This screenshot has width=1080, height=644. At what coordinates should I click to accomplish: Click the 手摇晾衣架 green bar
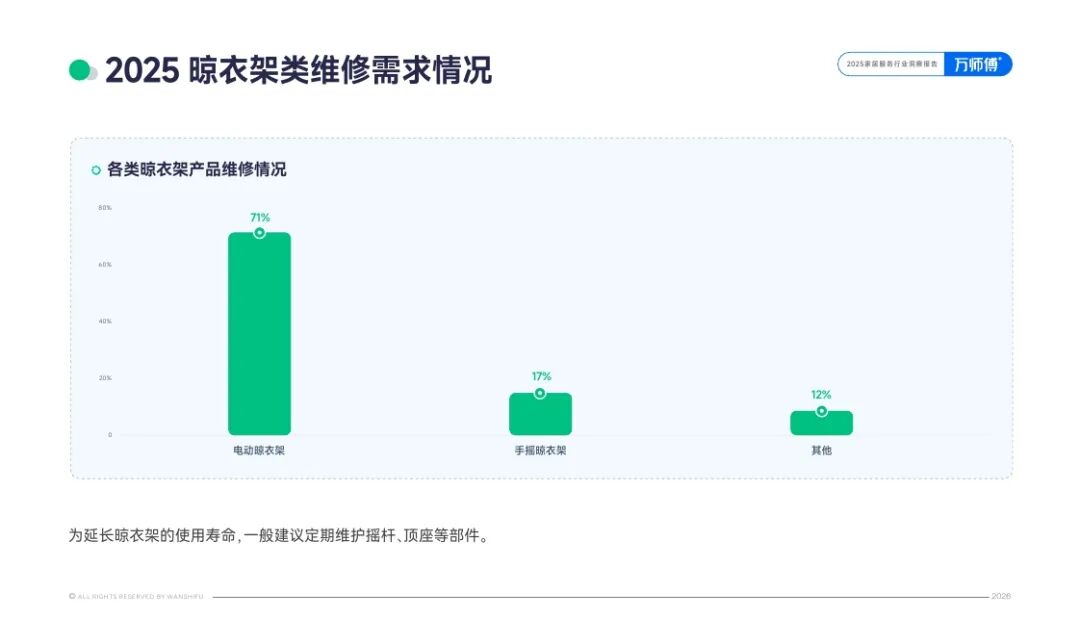(540, 417)
